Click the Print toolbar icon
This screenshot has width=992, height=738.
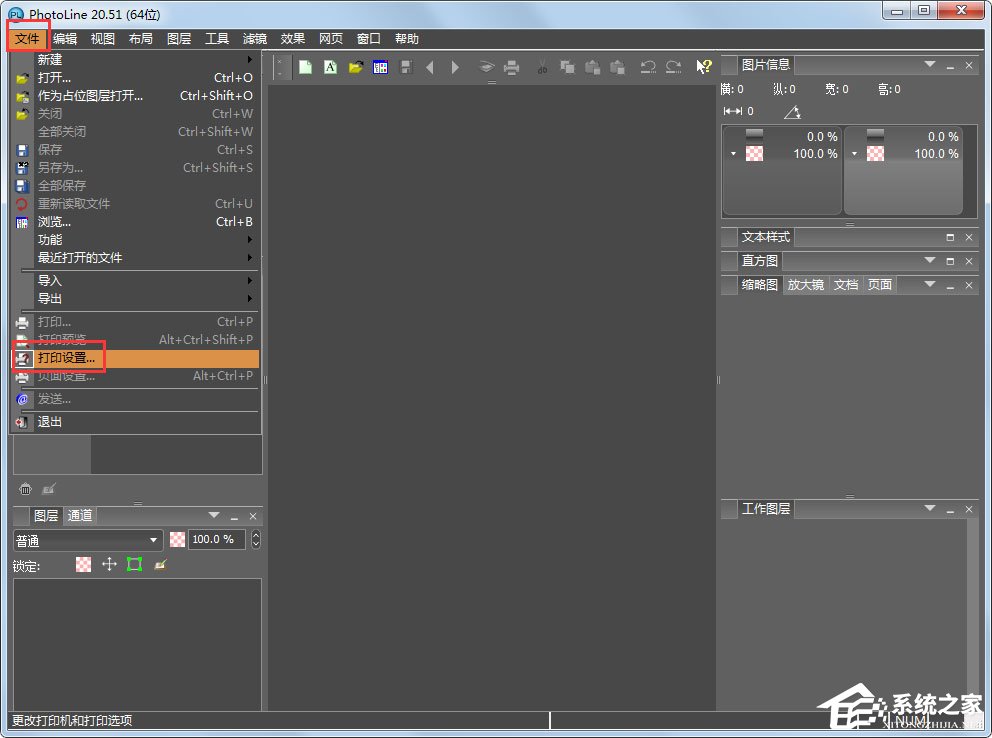click(511, 66)
